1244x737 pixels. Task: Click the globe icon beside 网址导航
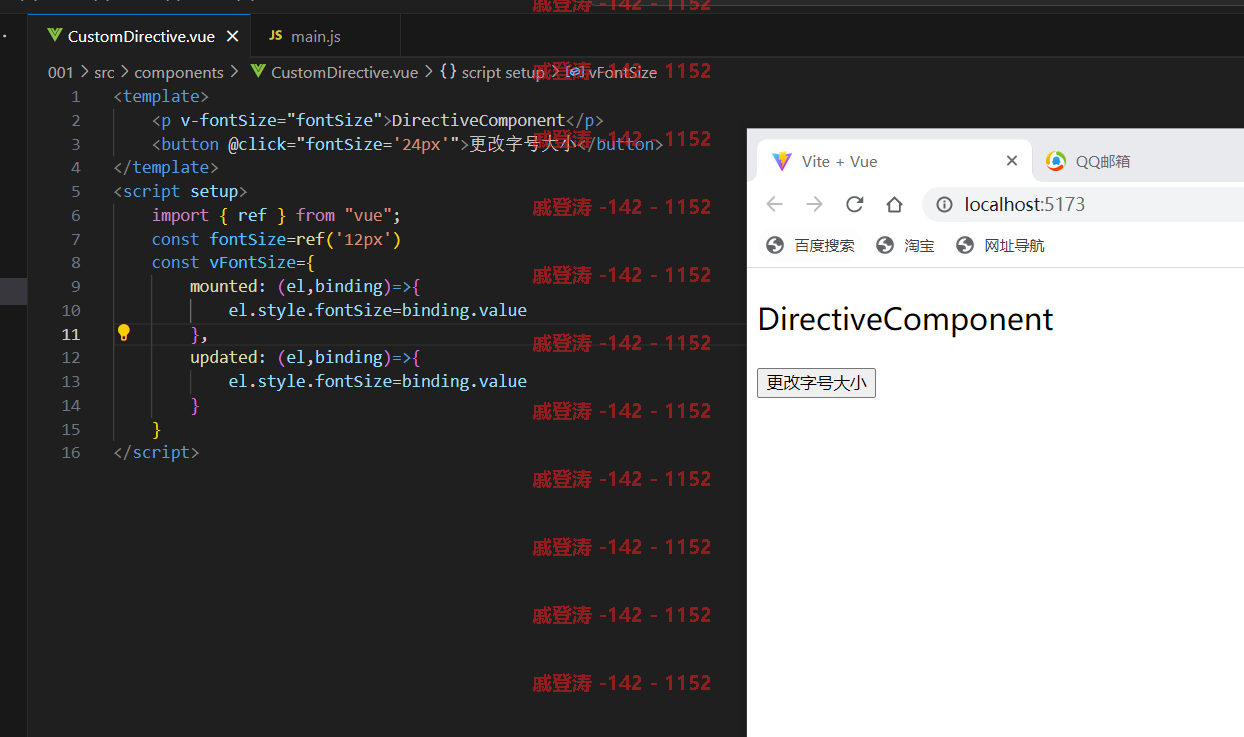coord(965,245)
